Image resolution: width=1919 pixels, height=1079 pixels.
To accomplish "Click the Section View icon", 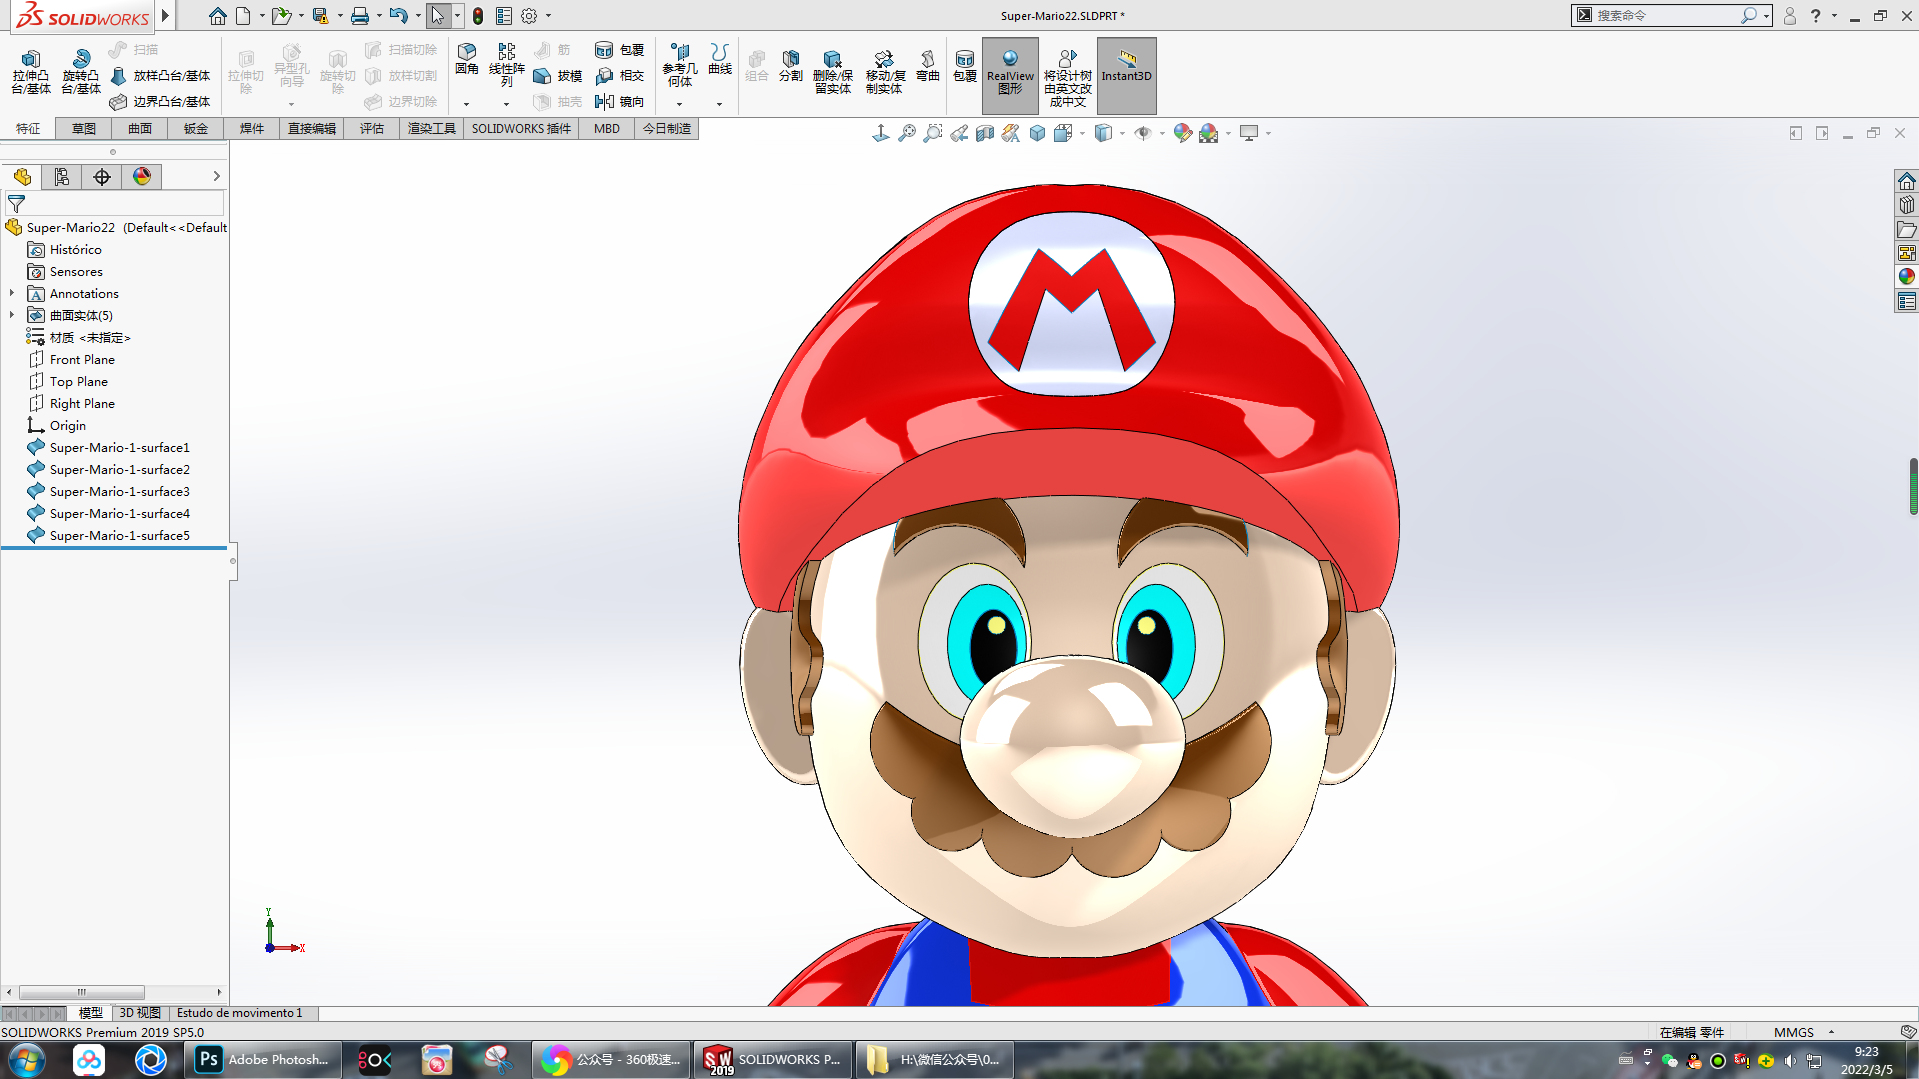I will pyautogui.click(x=985, y=133).
